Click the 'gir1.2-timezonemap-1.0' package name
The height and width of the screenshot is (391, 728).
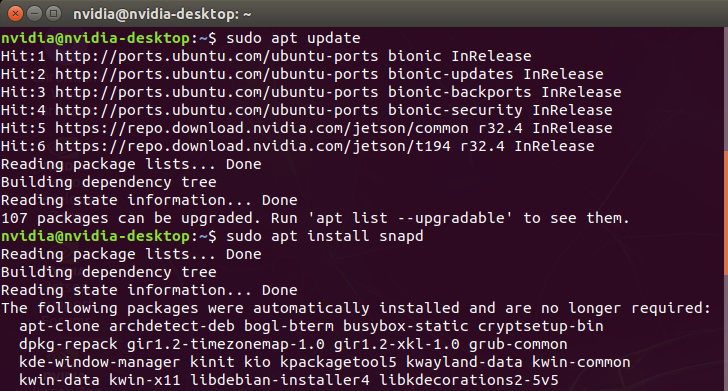pos(226,344)
